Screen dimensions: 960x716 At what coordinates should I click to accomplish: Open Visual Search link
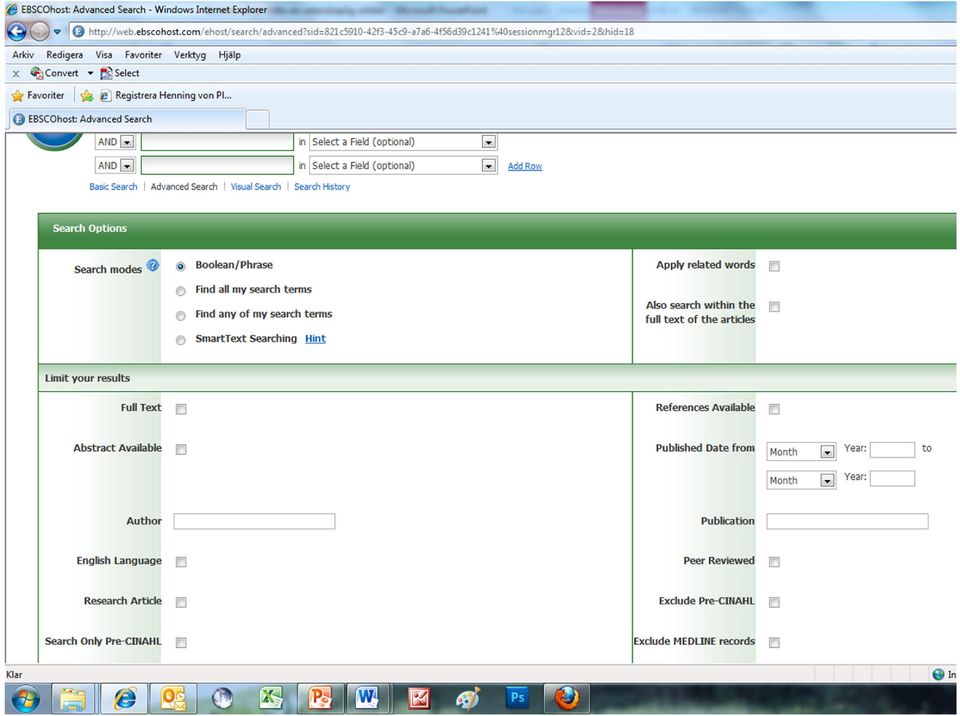256,186
